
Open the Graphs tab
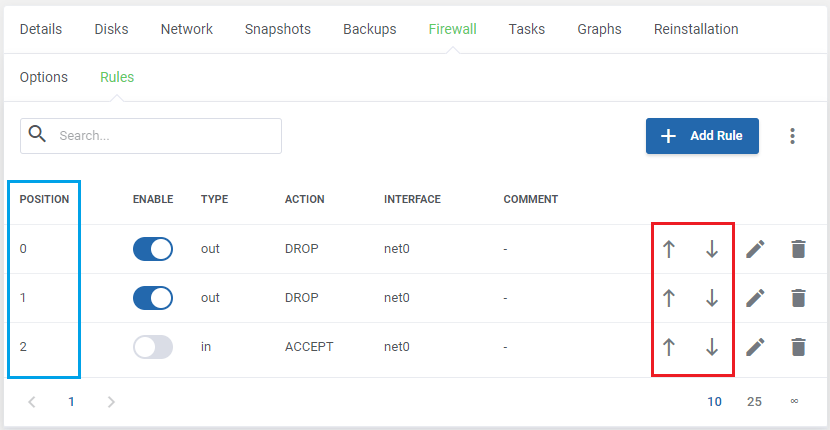599,29
